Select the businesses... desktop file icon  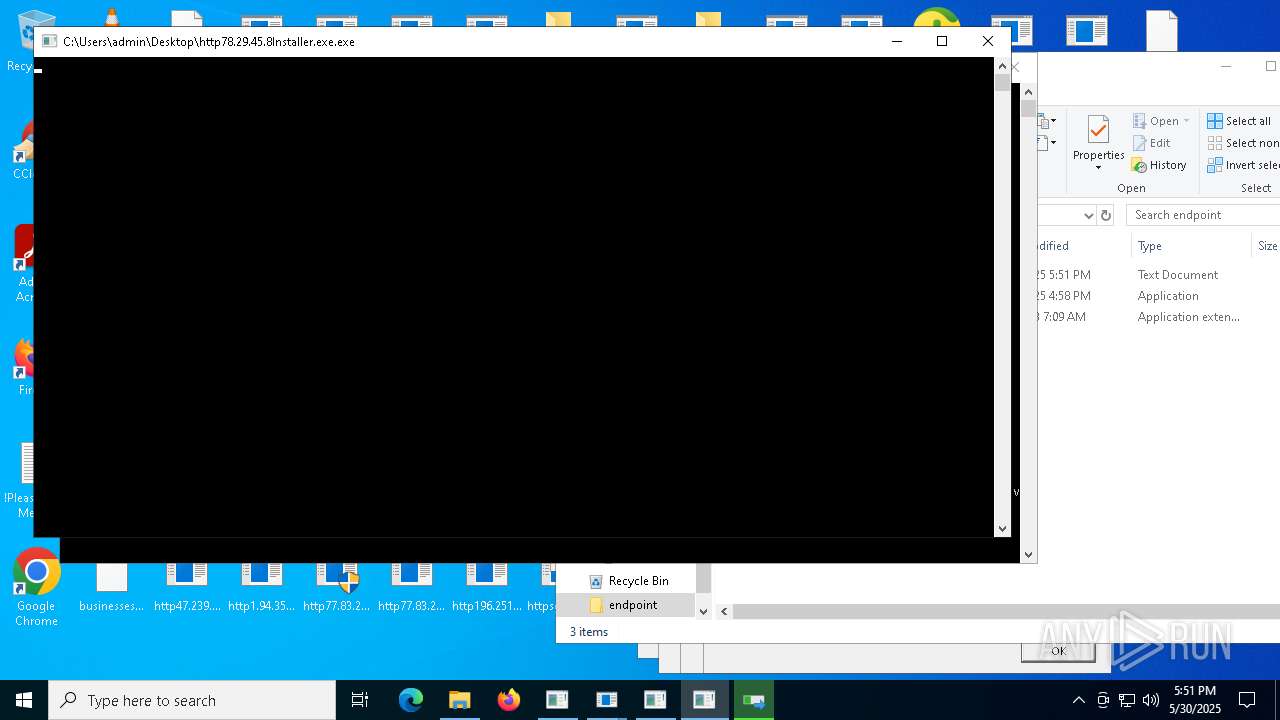point(111,588)
